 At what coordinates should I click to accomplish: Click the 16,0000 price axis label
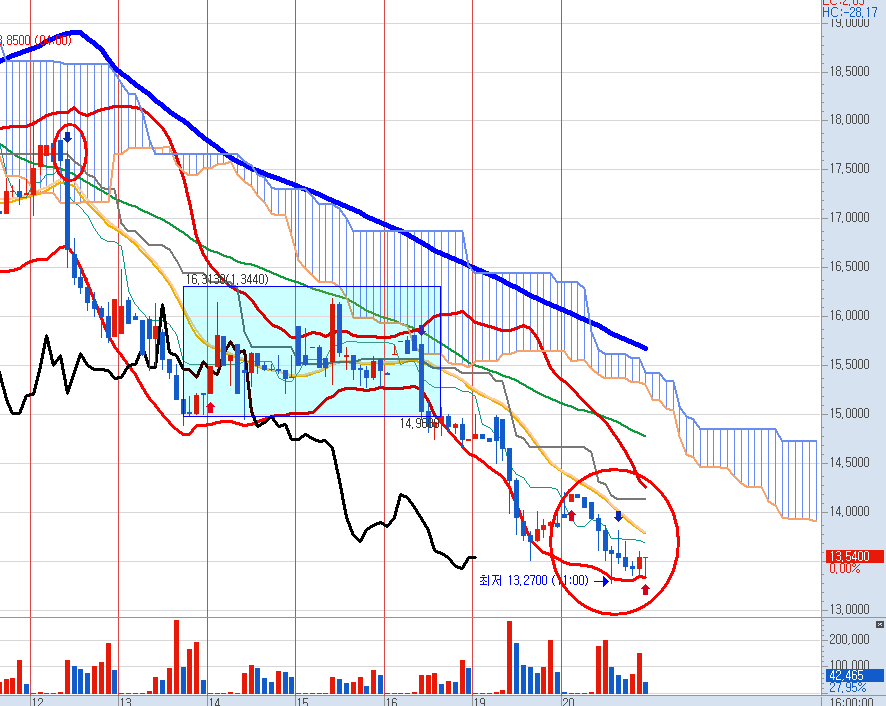(849, 315)
